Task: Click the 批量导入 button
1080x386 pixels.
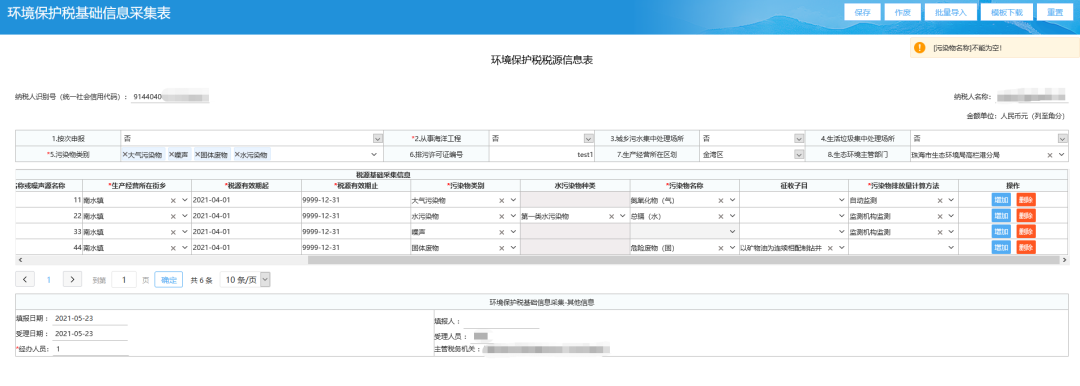Action: click(945, 12)
